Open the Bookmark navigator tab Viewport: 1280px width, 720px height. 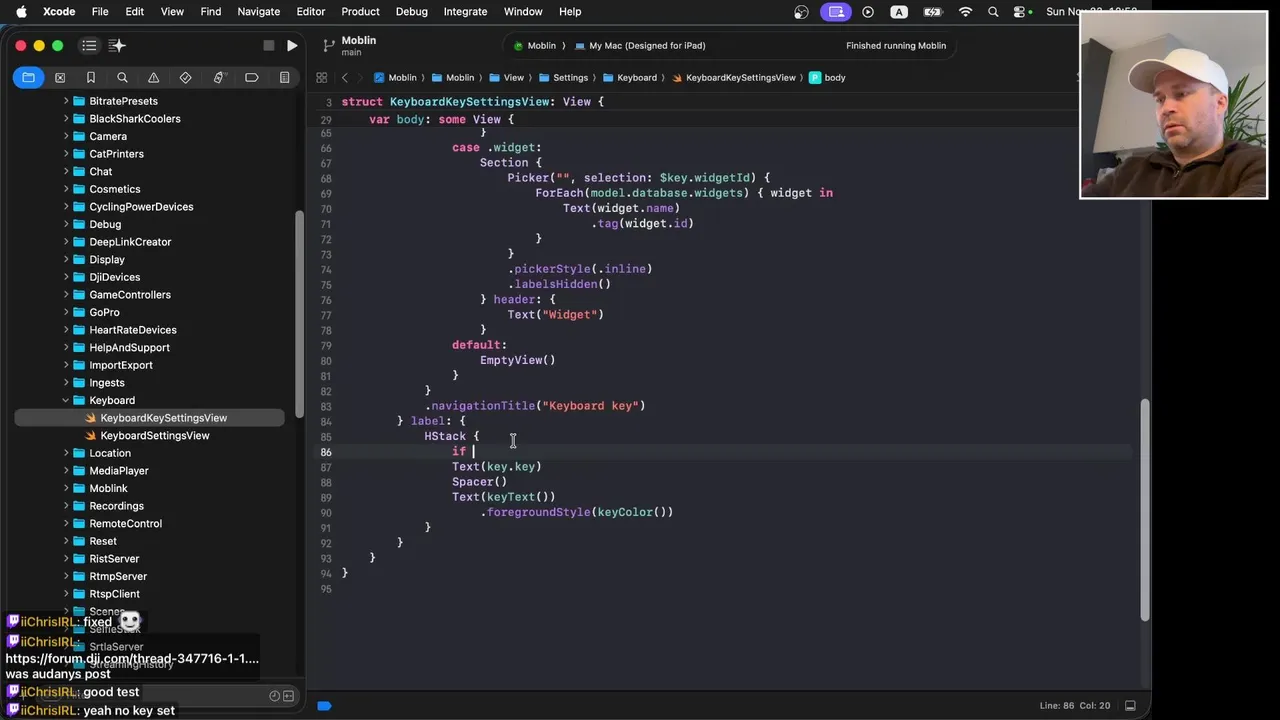tap(91, 77)
